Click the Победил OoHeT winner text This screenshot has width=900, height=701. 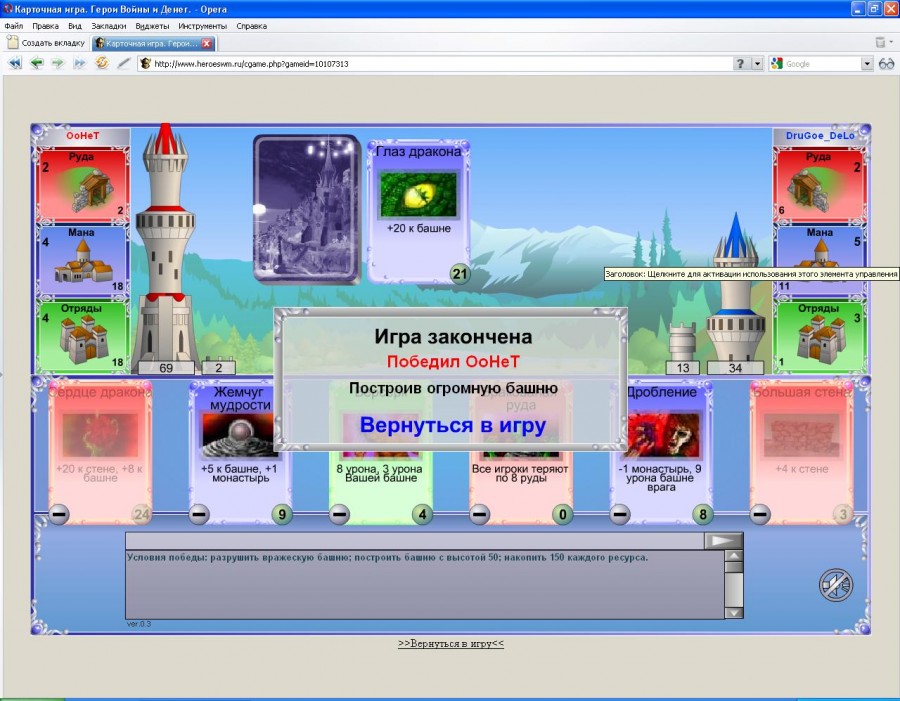453,362
